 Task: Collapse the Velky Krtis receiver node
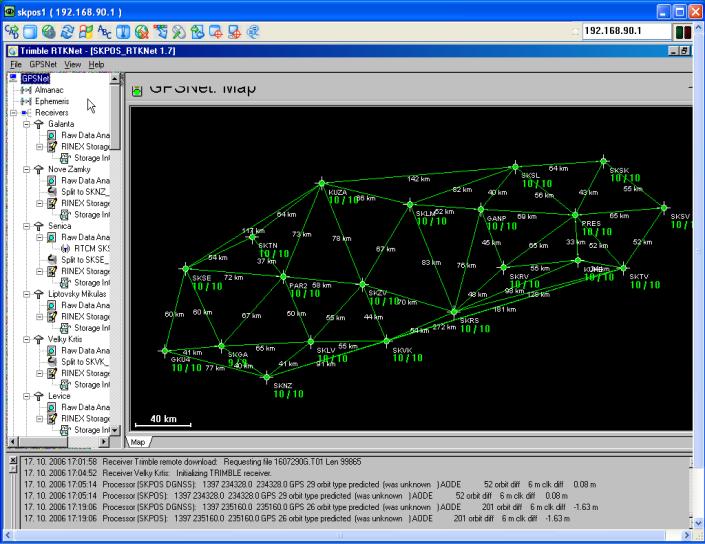click(27, 339)
